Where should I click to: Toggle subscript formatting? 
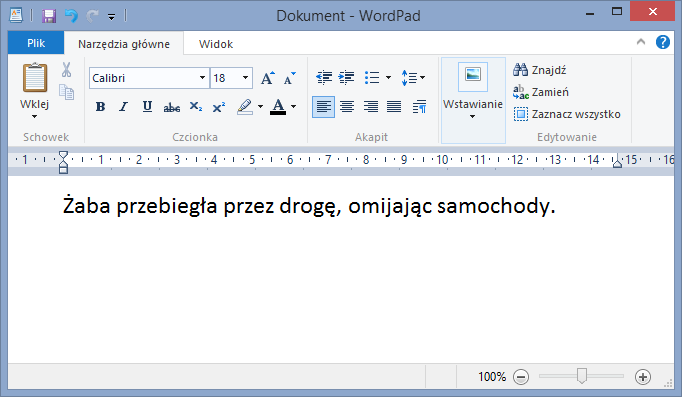click(196, 107)
